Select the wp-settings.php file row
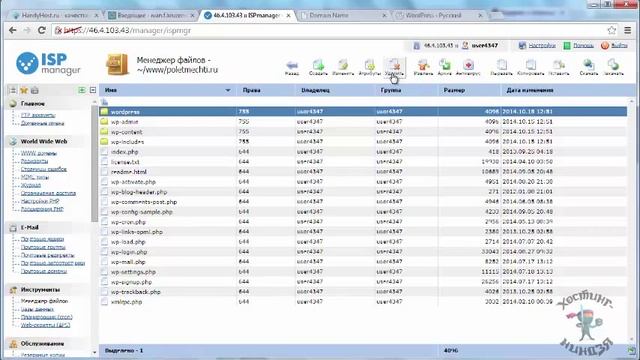This screenshot has width=640, height=360. (x=363, y=272)
